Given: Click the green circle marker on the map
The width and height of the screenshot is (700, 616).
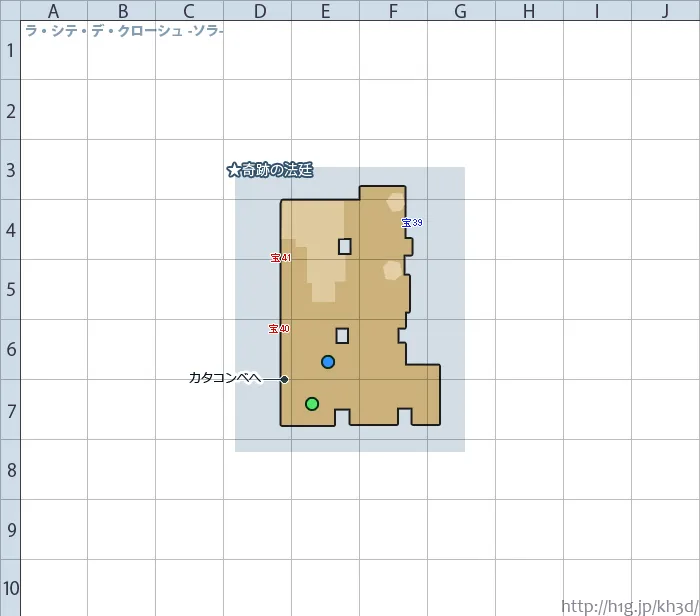Looking at the screenshot, I should (x=312, y=404).
